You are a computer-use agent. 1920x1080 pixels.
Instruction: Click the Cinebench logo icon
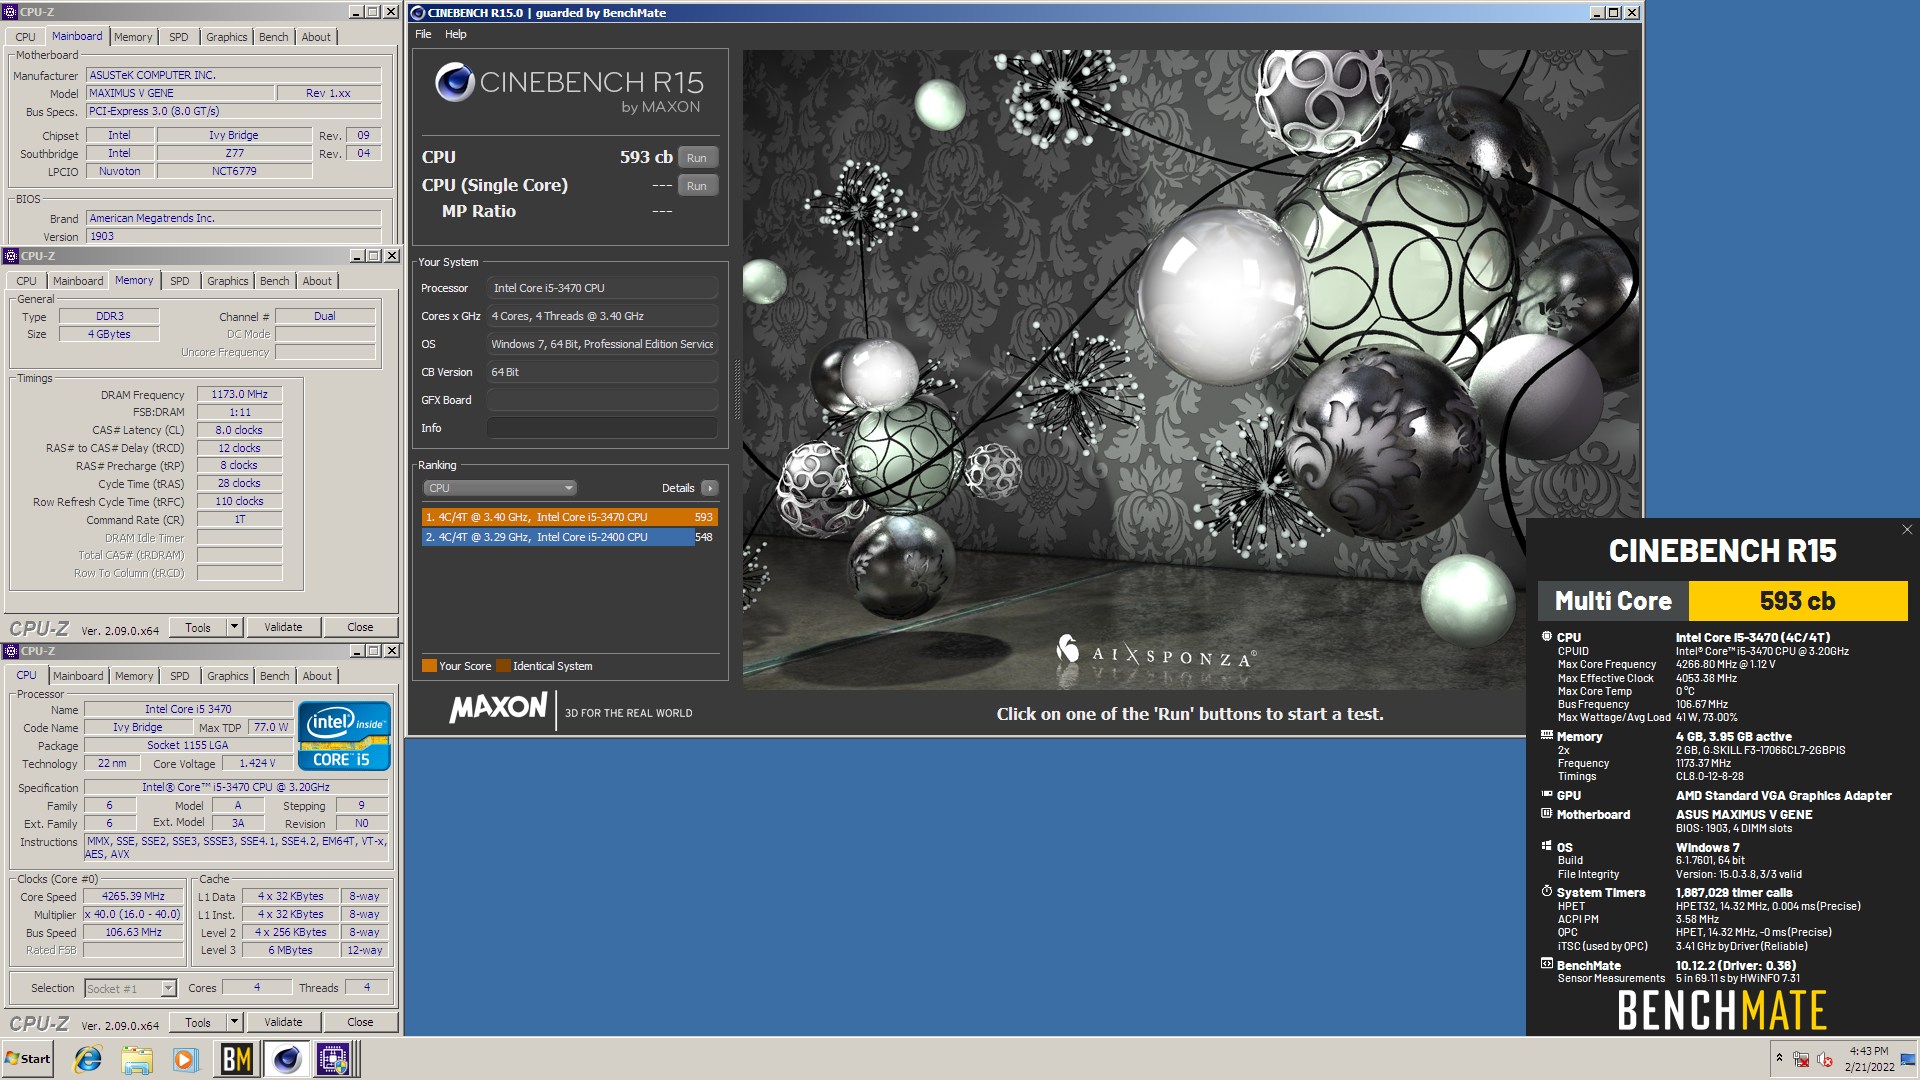[x=454, y=82]
